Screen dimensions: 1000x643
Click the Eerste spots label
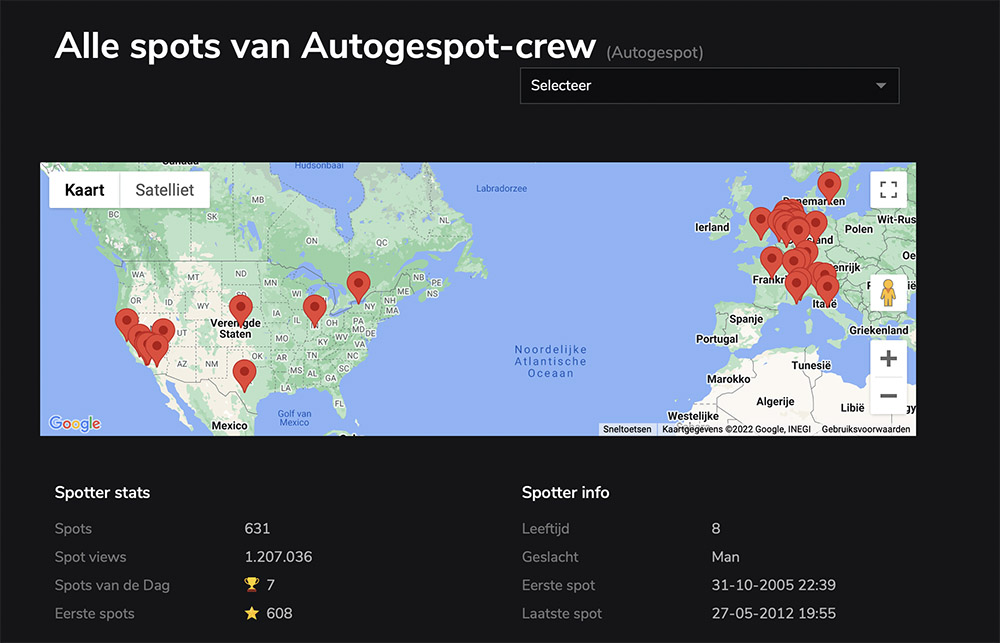coord(94,614)
